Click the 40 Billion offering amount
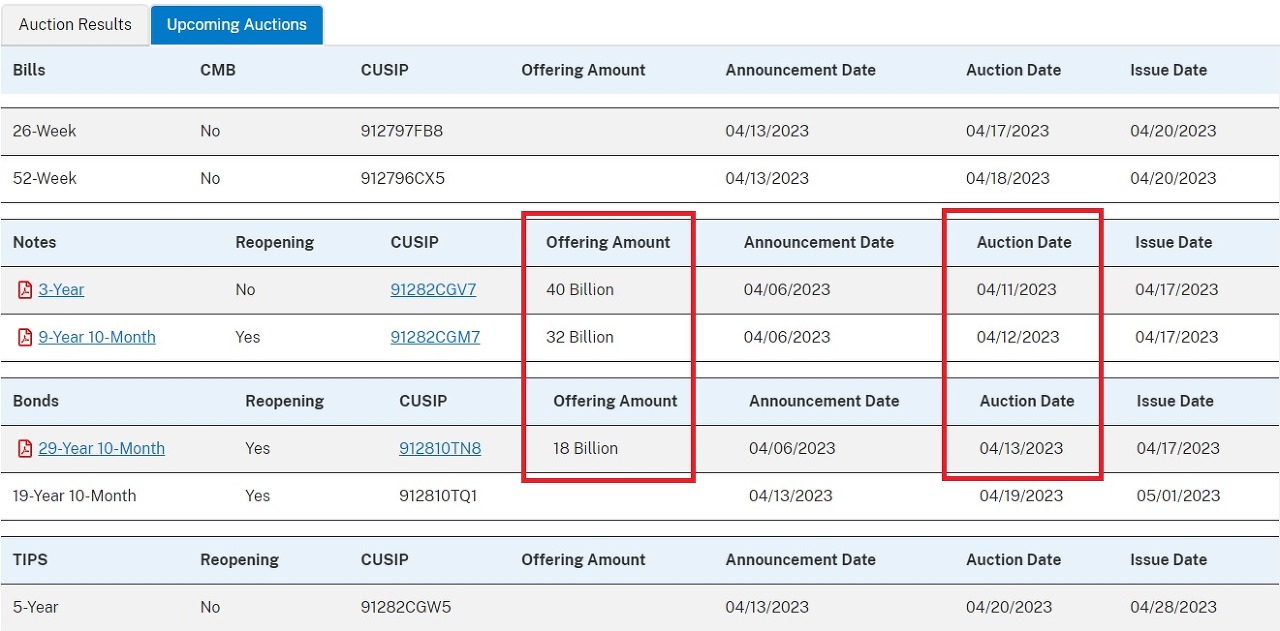The image size is (1280, 631). point(580,290)
